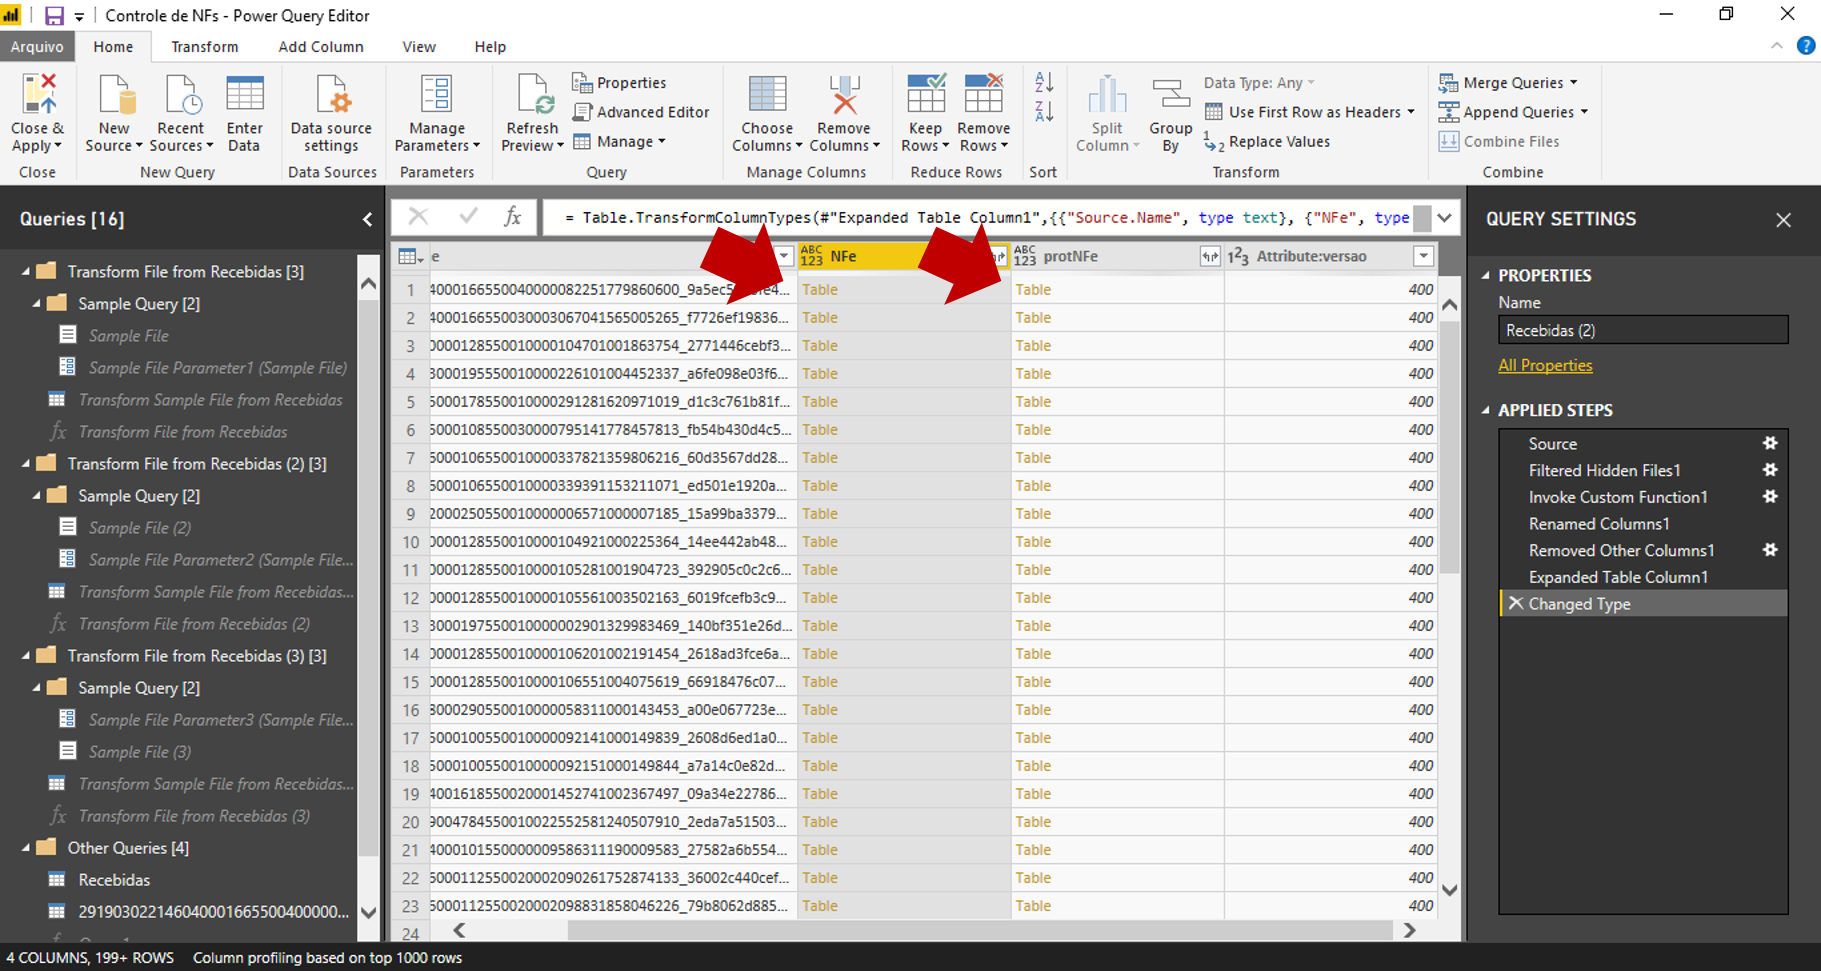1821x971 pixels.
Task: Click Table cell in row 1 NFe
Action: 904,289
